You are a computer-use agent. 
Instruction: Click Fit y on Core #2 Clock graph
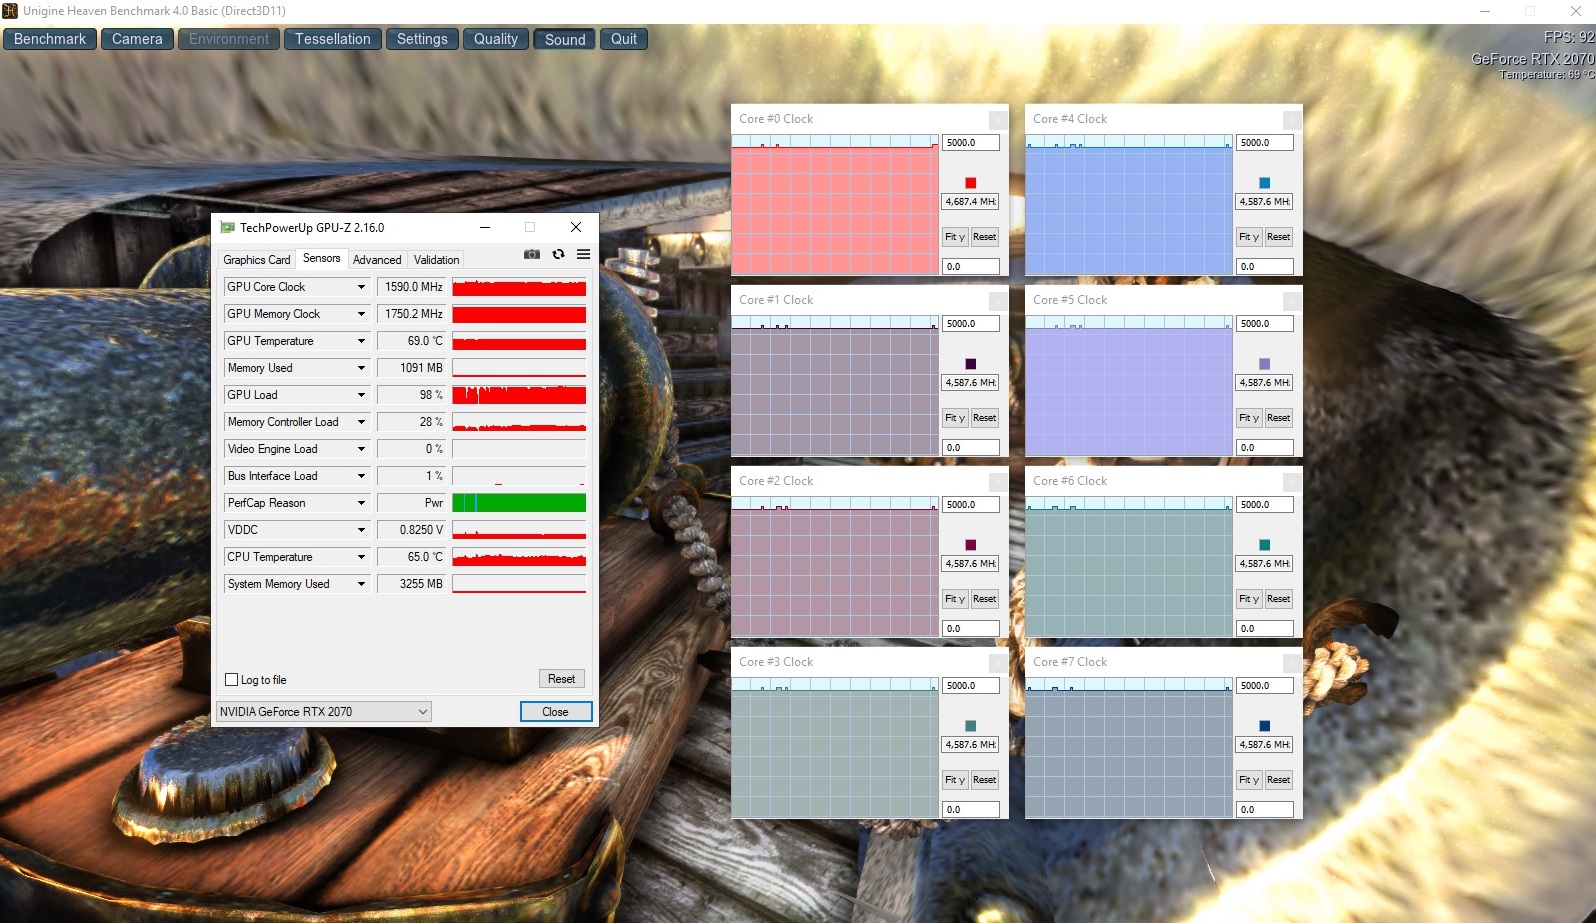[x=955, y=599]
